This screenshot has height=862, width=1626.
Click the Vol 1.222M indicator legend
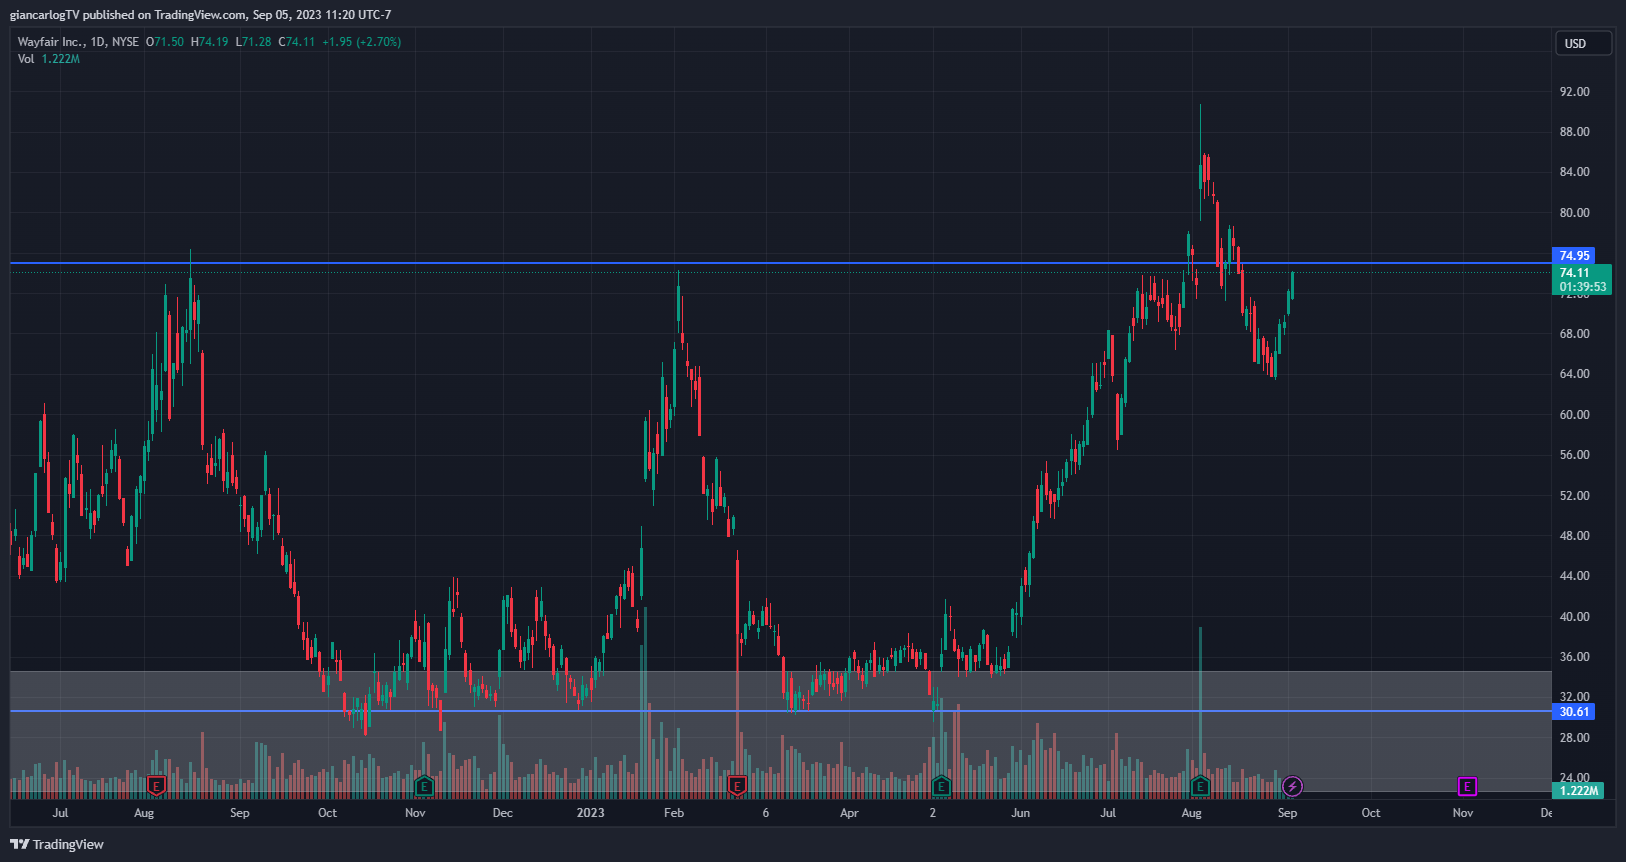[x=49, y=59]
